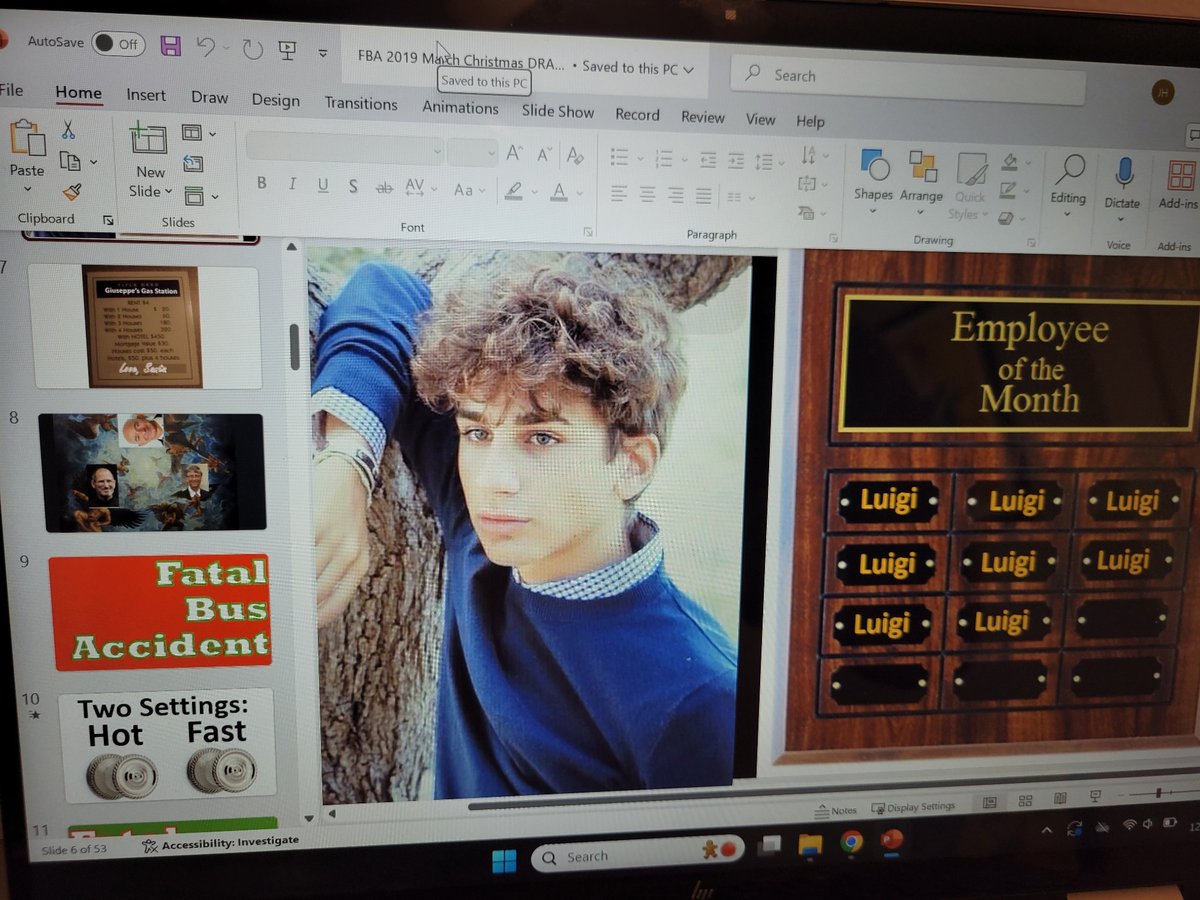
Task: Toggle Bold formatting
Action: click(262, 183)
